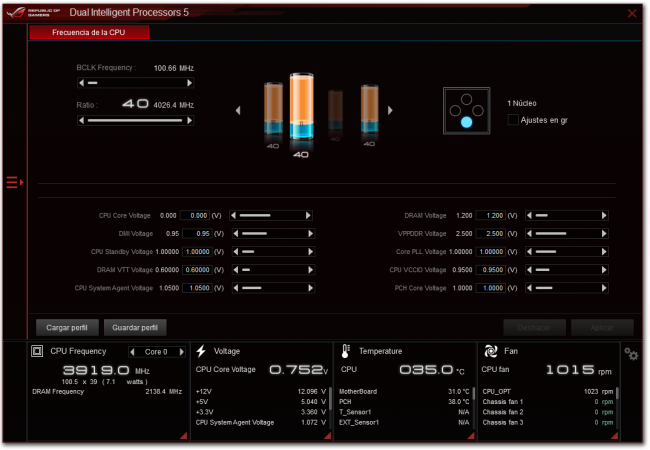Screen dimensions: 650x450
Task: Increase VPPDDR Voltage with right arrow
Action: (x=604, y=234)
